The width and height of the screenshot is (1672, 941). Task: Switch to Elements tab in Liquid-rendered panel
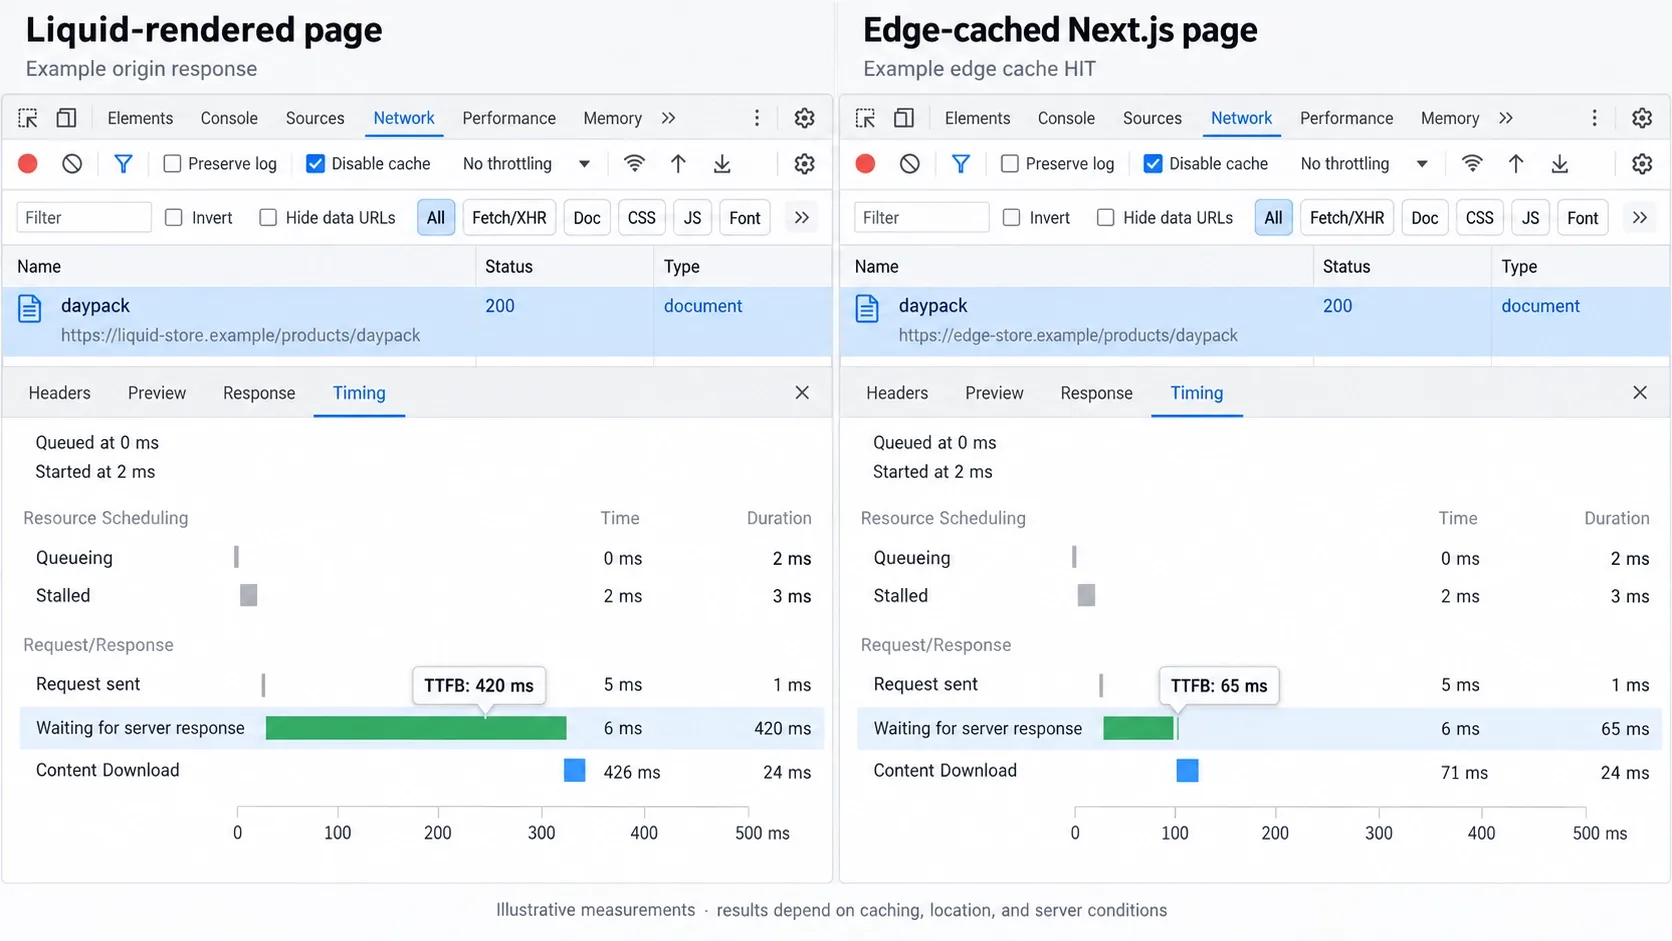coord(140,118)
